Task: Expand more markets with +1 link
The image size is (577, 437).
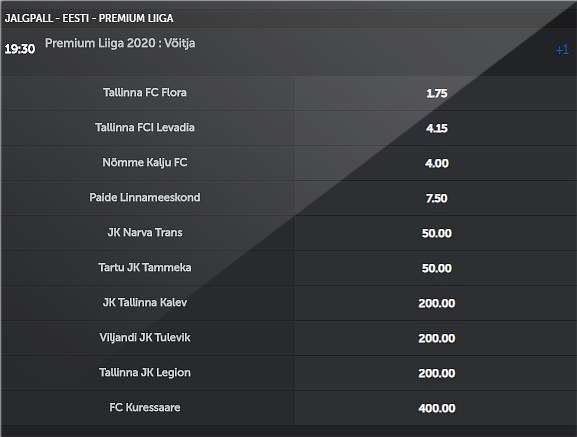Action: tap(562, 49)
